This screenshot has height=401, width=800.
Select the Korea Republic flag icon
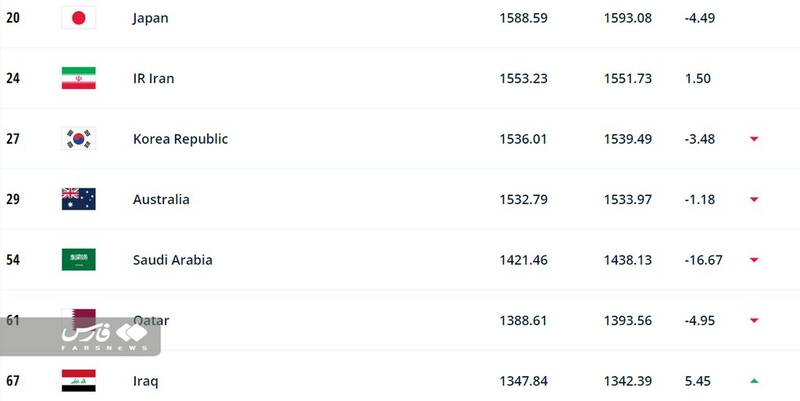click(78, 139)
